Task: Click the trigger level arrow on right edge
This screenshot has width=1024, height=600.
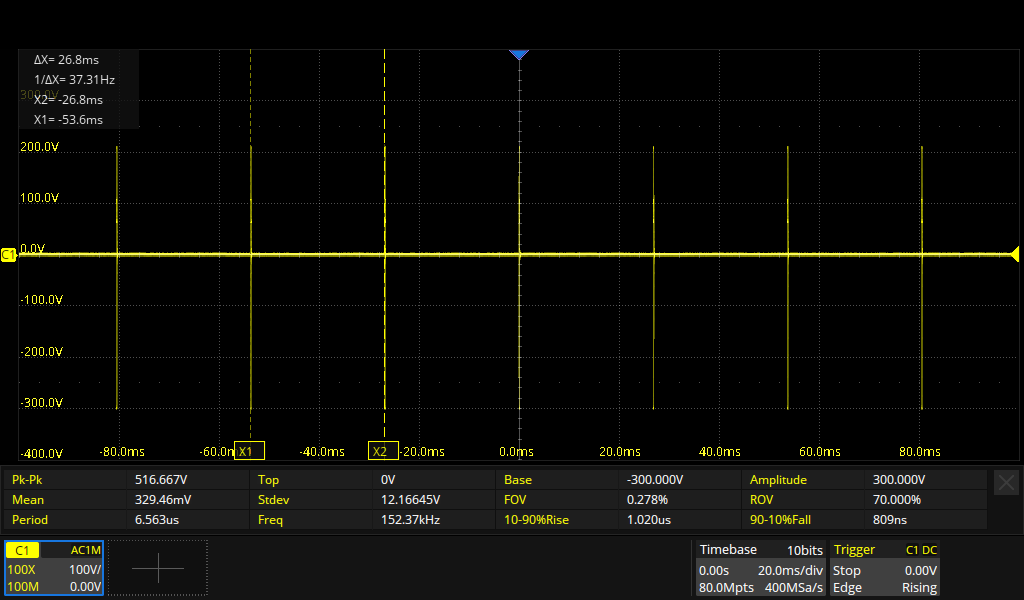Action: [x=1014, y=254]
